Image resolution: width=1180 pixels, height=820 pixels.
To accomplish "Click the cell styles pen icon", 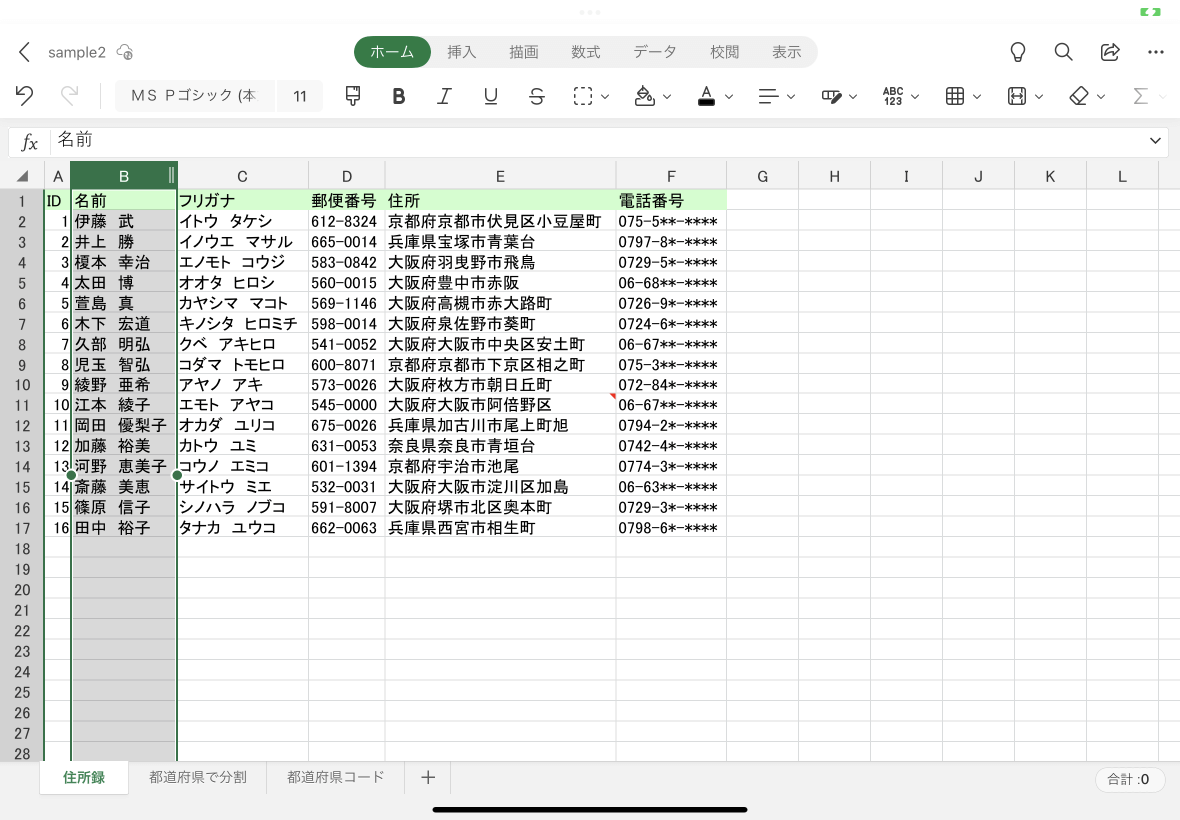I will point(832,96).
